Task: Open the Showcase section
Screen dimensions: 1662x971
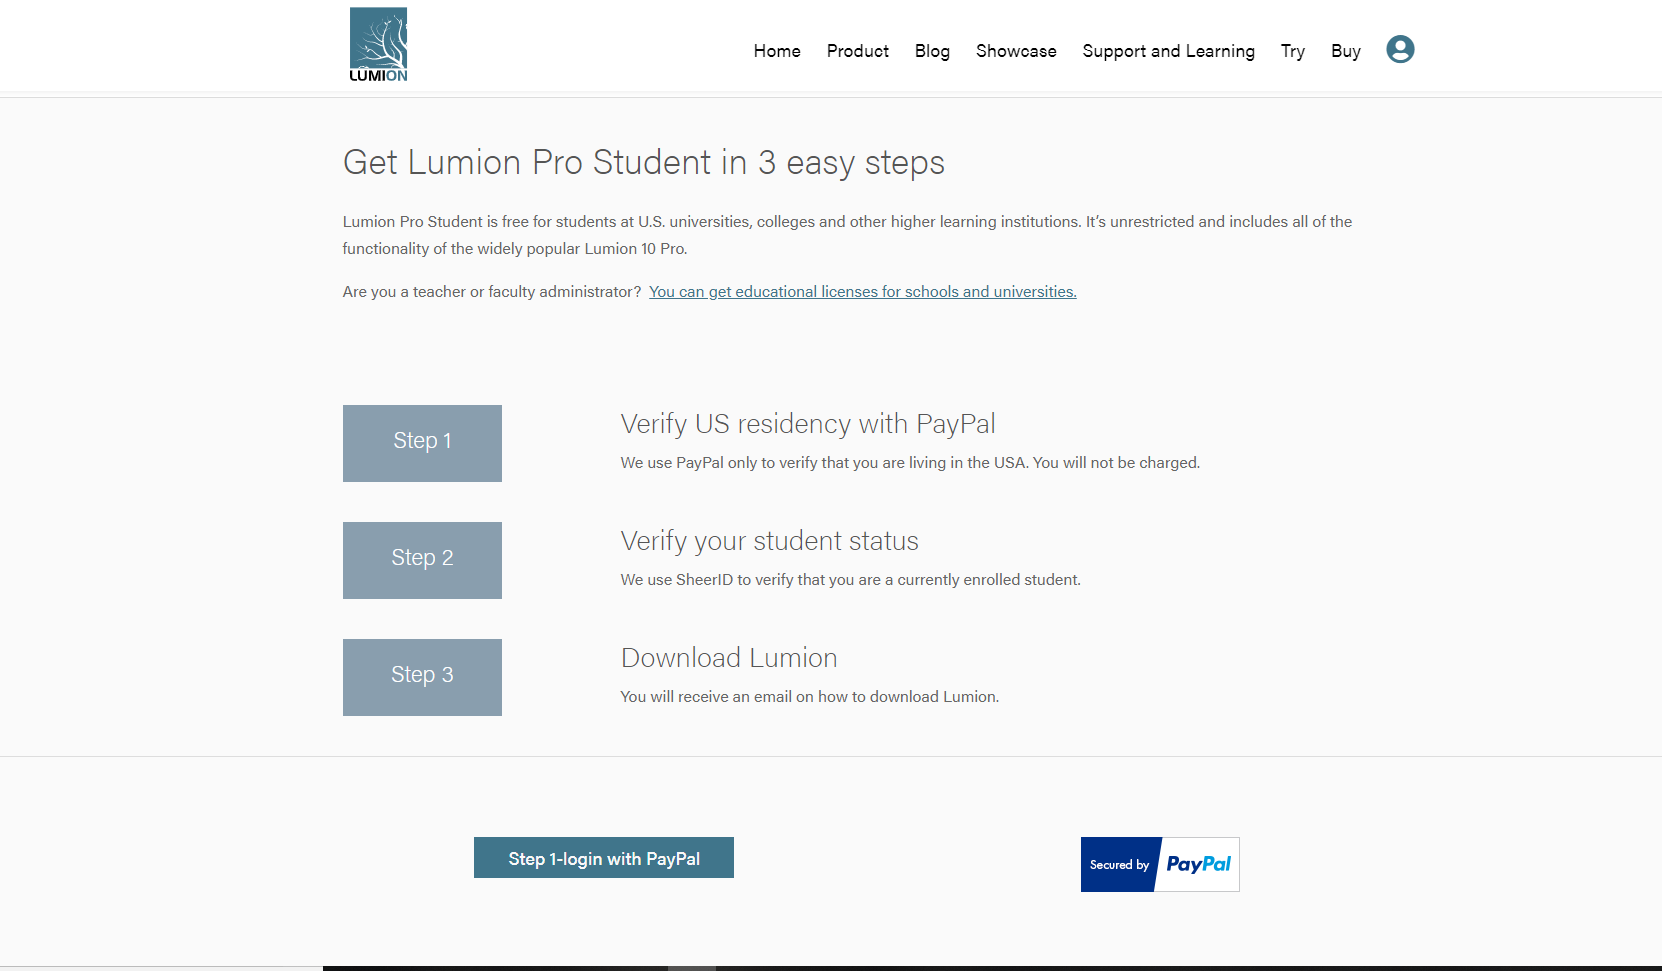Action: pos(1016,51)
